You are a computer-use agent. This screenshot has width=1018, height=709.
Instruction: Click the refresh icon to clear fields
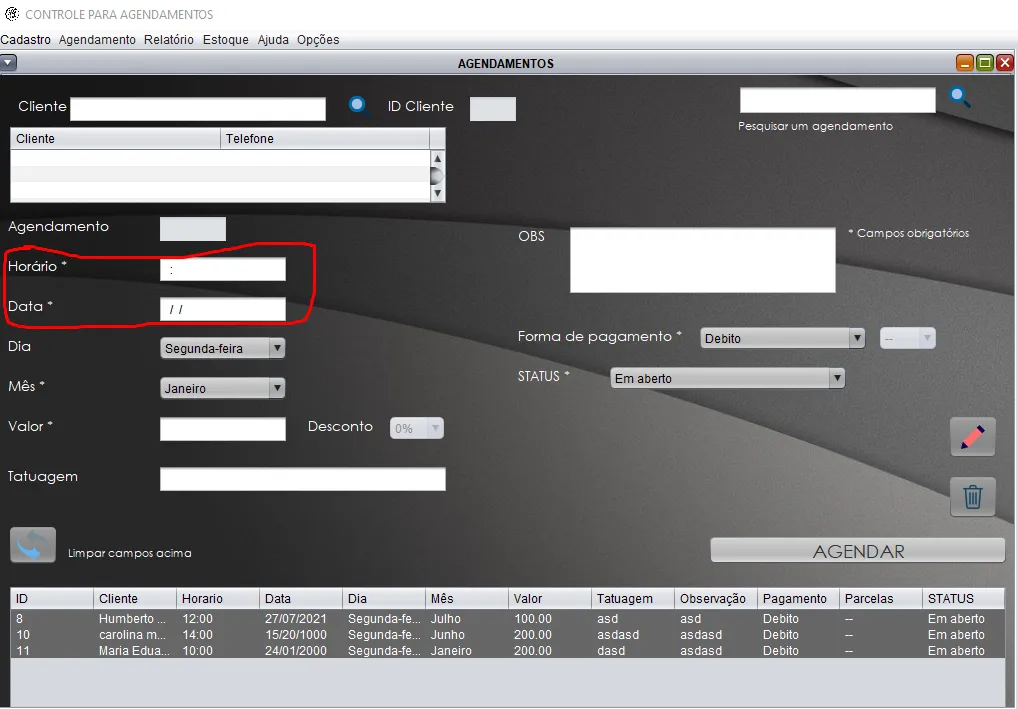(33, 545)
